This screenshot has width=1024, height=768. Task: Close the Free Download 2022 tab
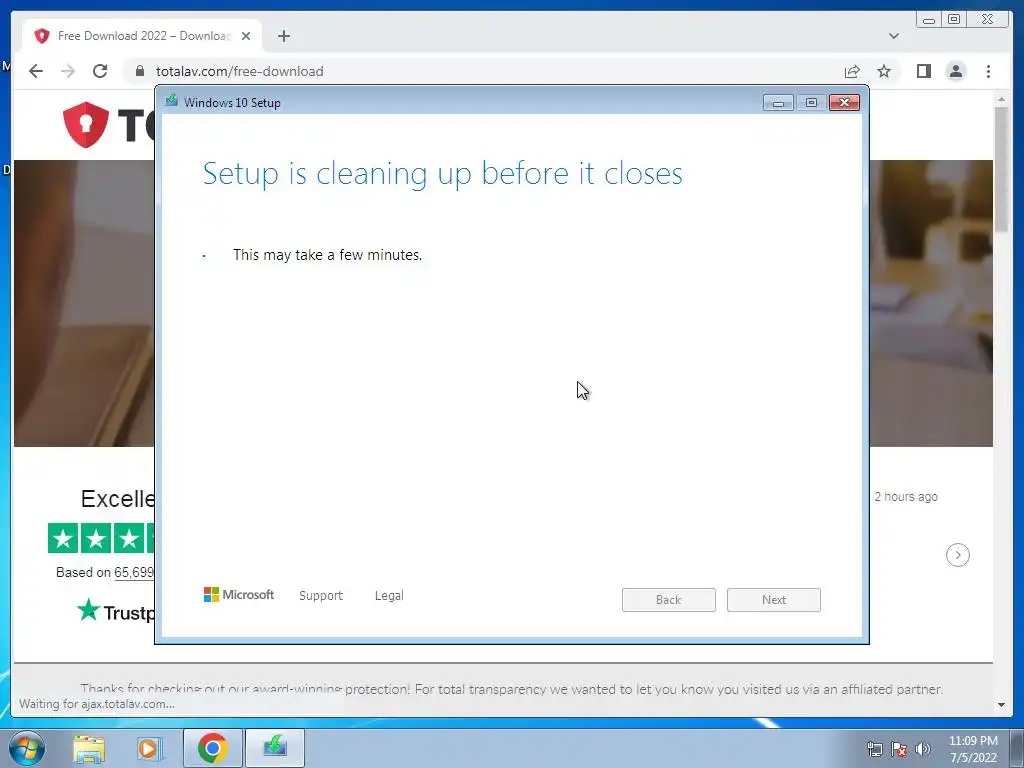[x=246, y=36]
